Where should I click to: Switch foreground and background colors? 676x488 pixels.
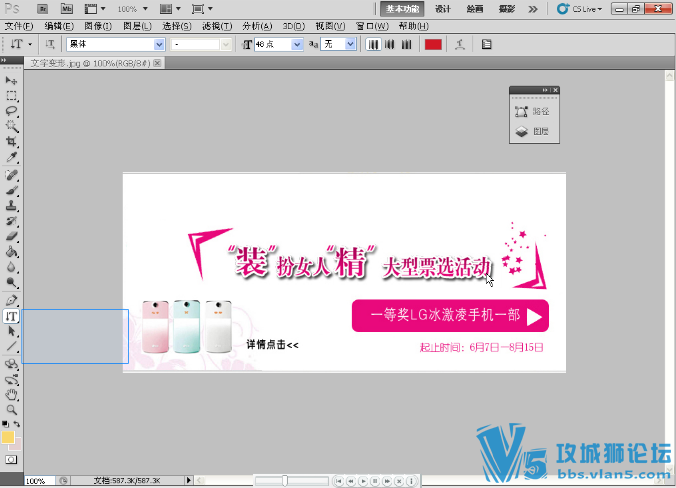click(16, 424)
